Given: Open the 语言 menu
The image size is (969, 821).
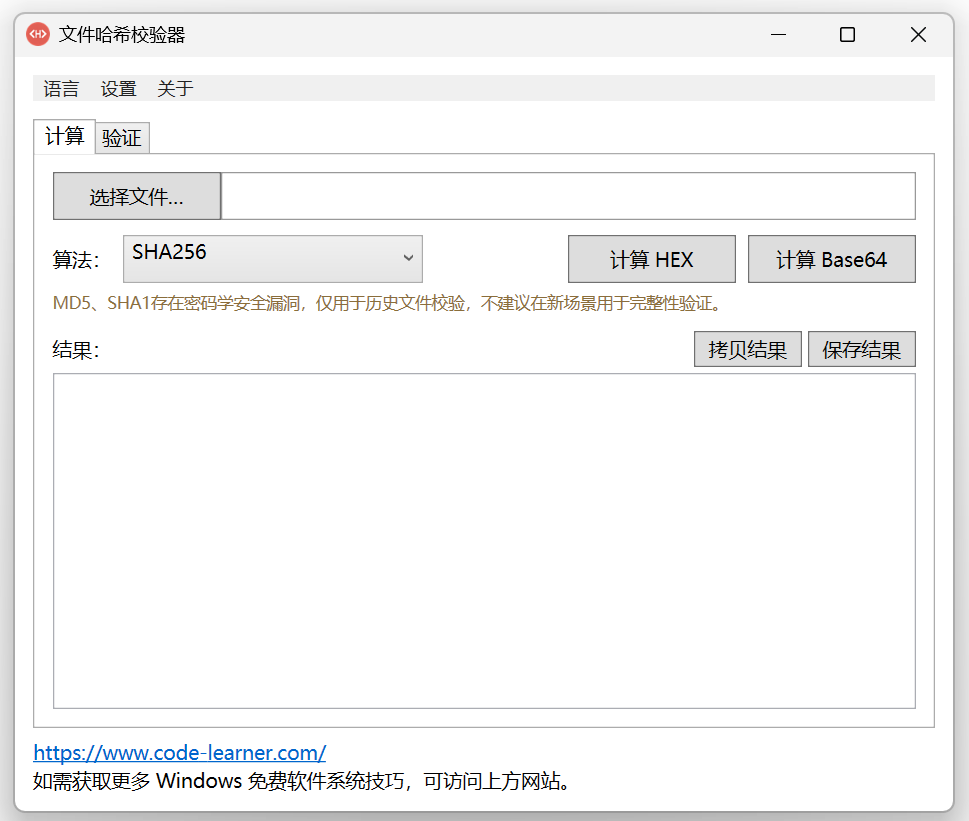Looking at the screenshot, I should [61, 89].
